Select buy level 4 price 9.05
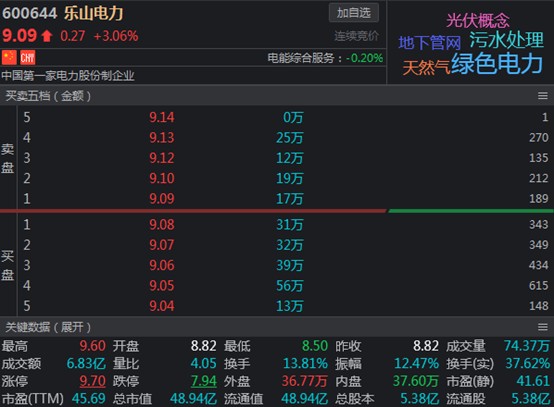Viewport: 554px width, 407px height. coord(162,285)
